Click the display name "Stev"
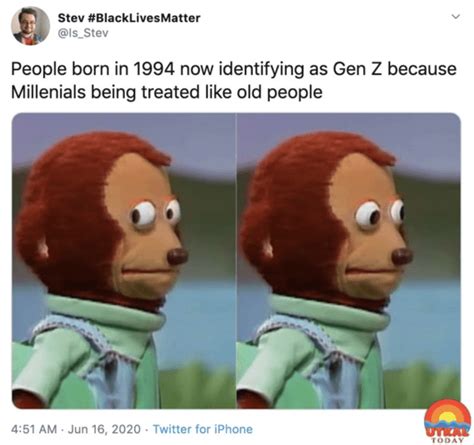474x445 pixels. [72, 18]
